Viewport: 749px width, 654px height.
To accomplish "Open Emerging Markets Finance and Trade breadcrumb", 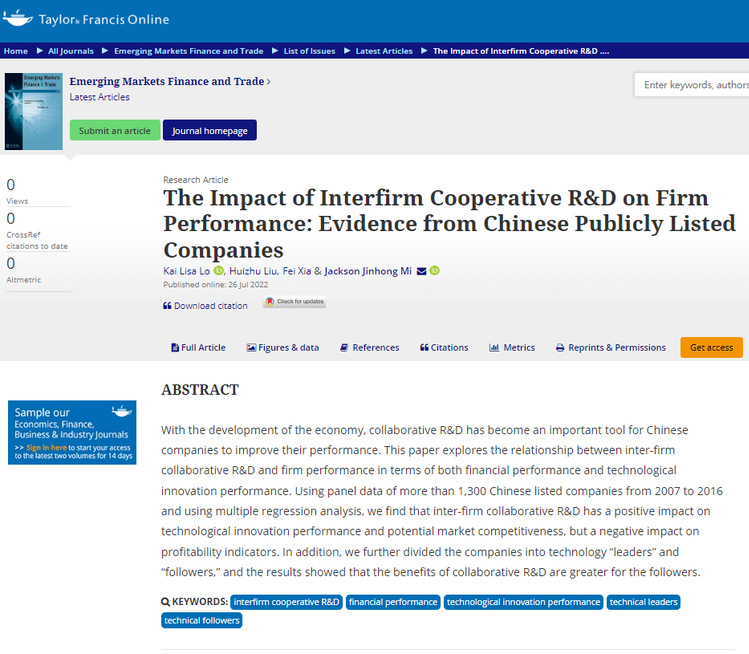I will point(189,51).
